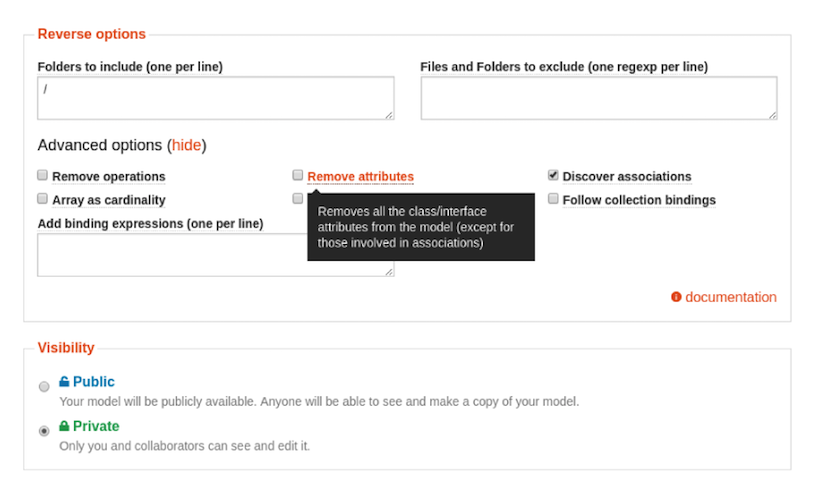The image size is (813, 500).
Task: Click resize handle of binding expressions box
Action: pyautogui.click(x=389, y=272)
